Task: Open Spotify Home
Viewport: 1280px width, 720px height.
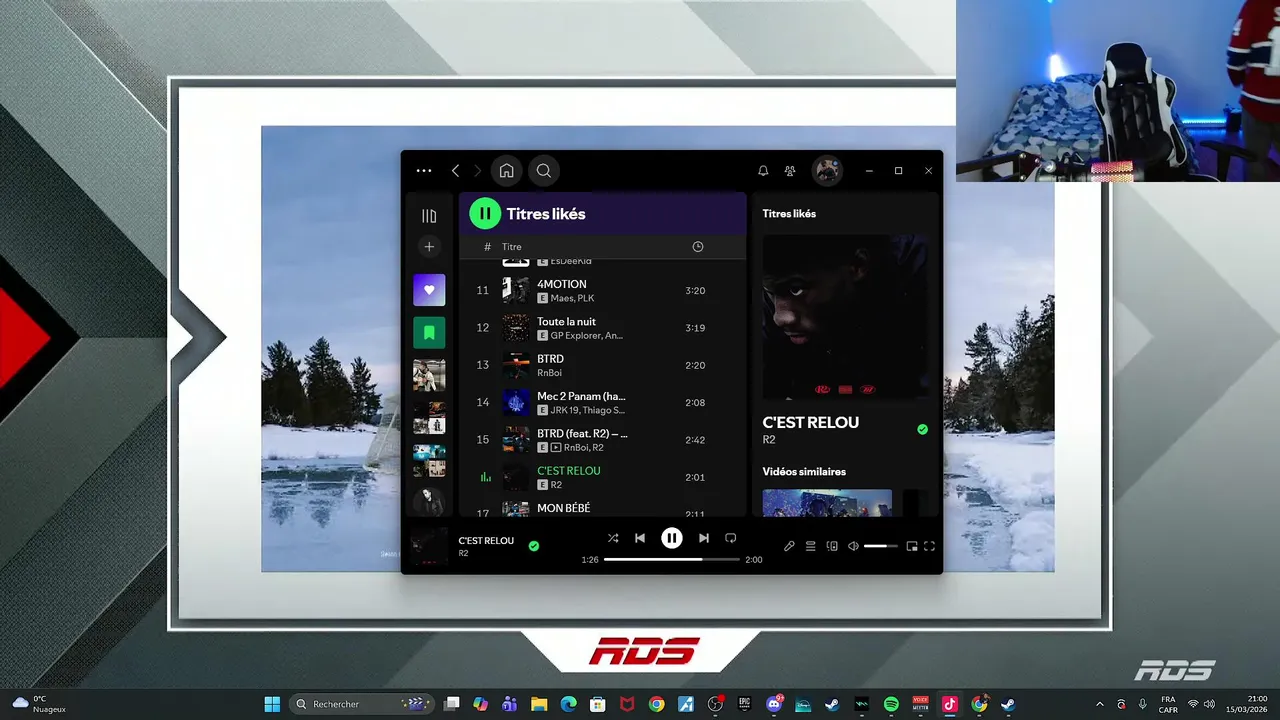Action: pyautogui.click(x=506, y=171)
